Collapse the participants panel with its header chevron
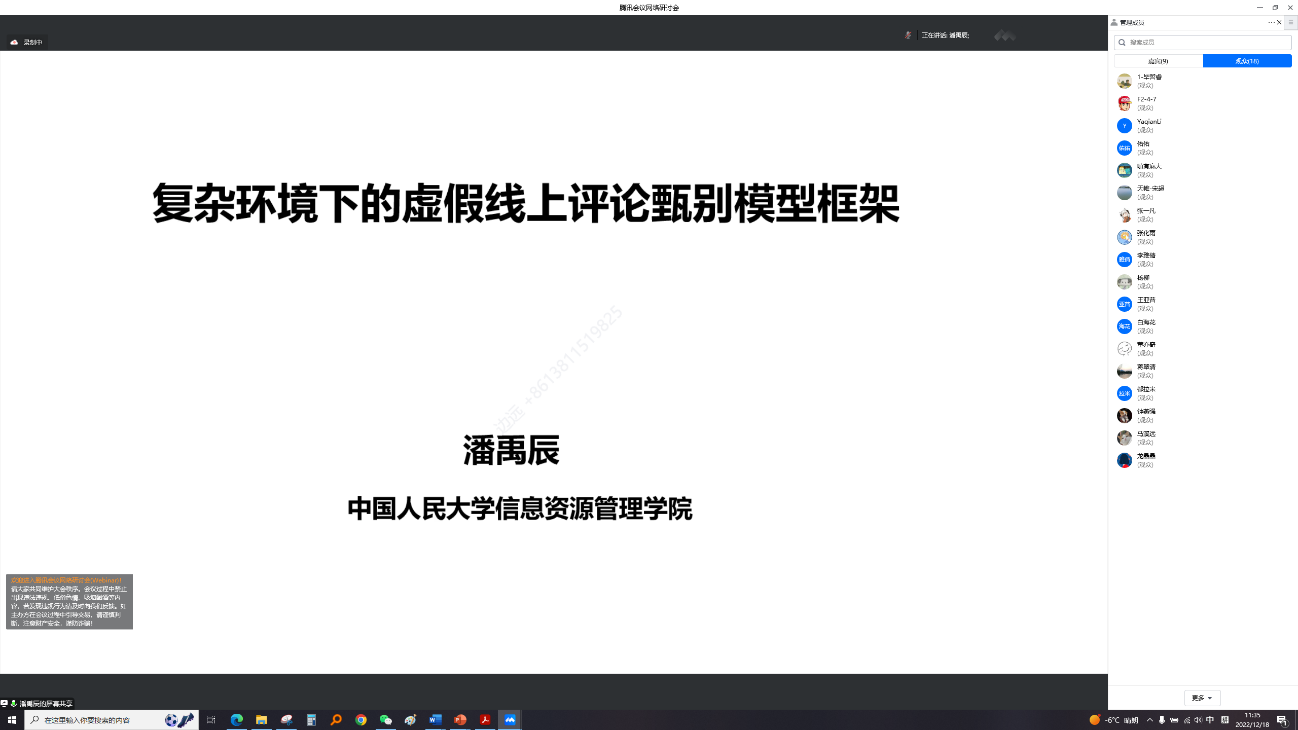 pyautogui.click(x=1291, y=22)
